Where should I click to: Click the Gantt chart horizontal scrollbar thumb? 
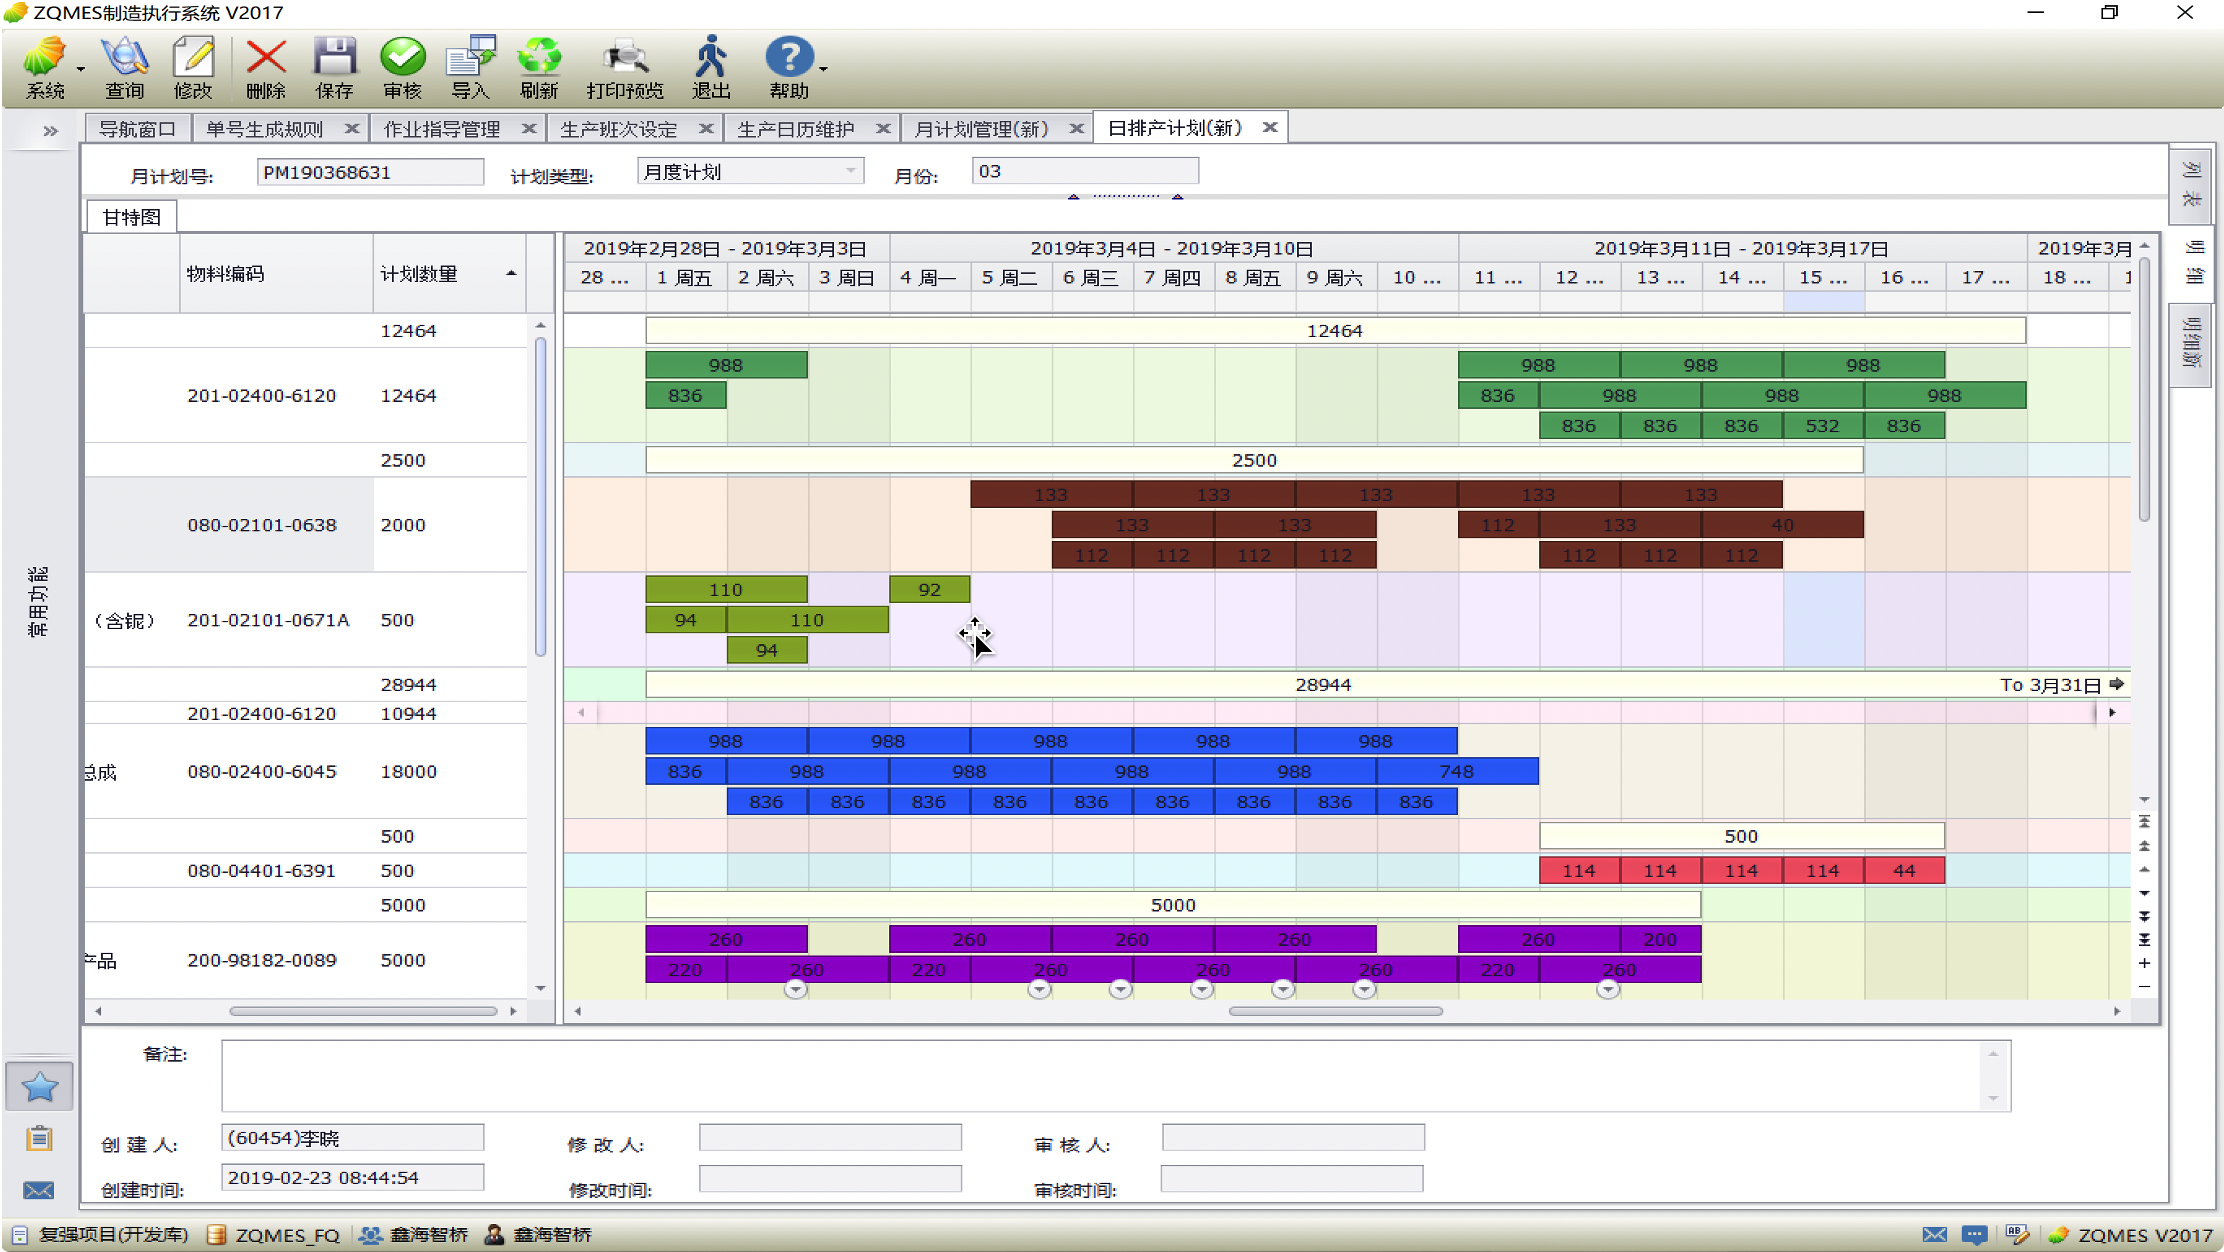[1335, 1011]
